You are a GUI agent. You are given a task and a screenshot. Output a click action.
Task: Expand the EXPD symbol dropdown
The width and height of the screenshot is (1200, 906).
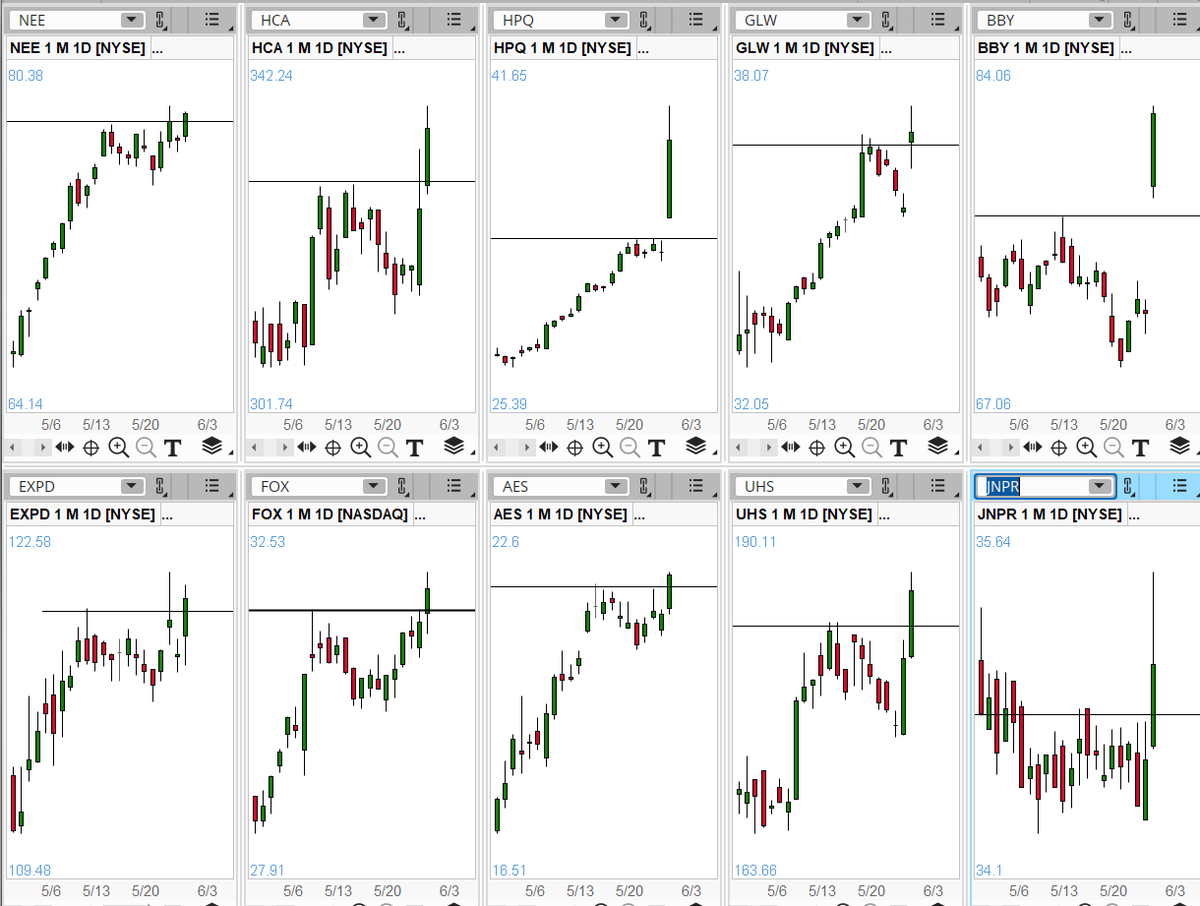click(x=132, y=487)
